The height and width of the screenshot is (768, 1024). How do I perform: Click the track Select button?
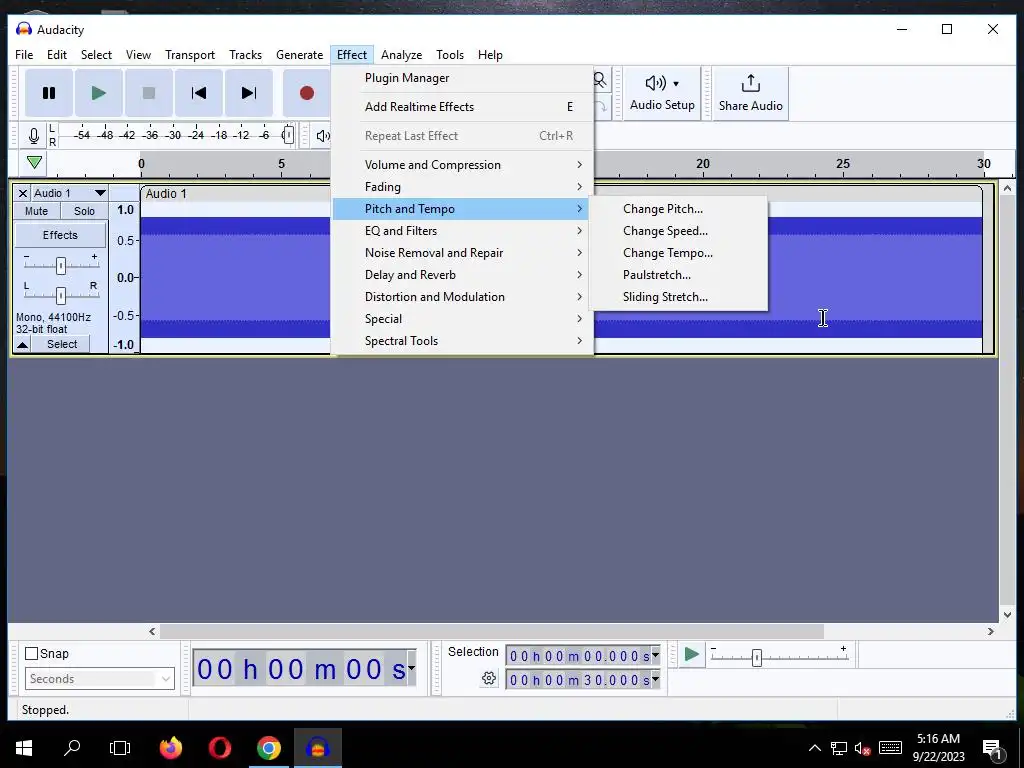62,344
